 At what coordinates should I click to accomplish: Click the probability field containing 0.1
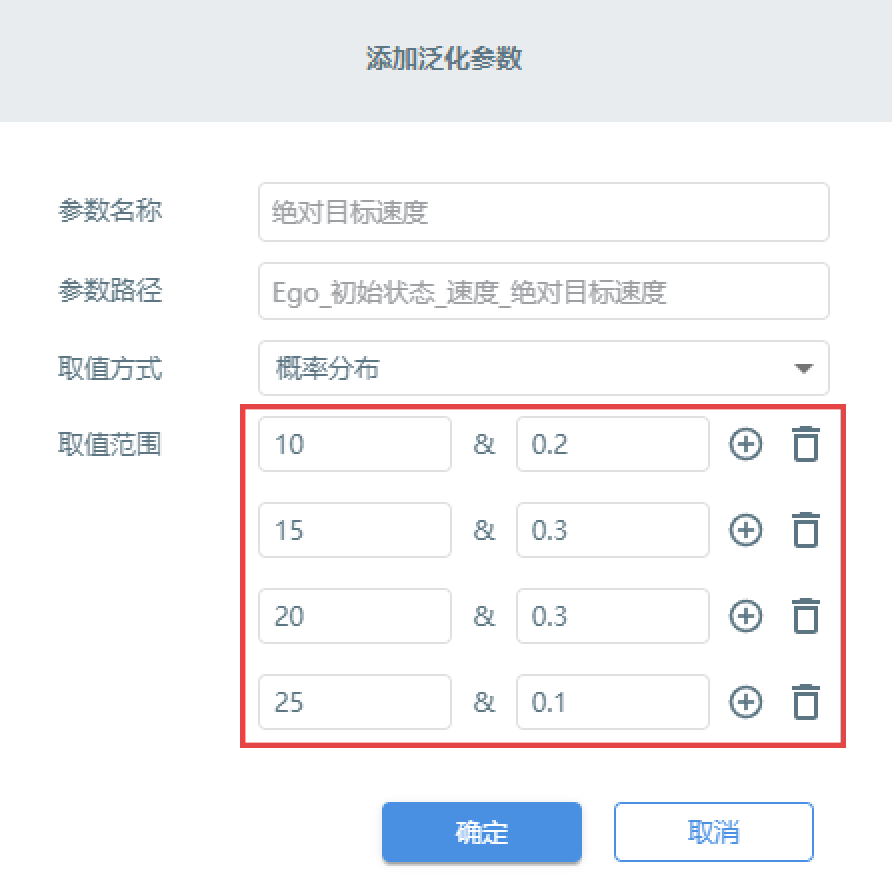(613, 702)
